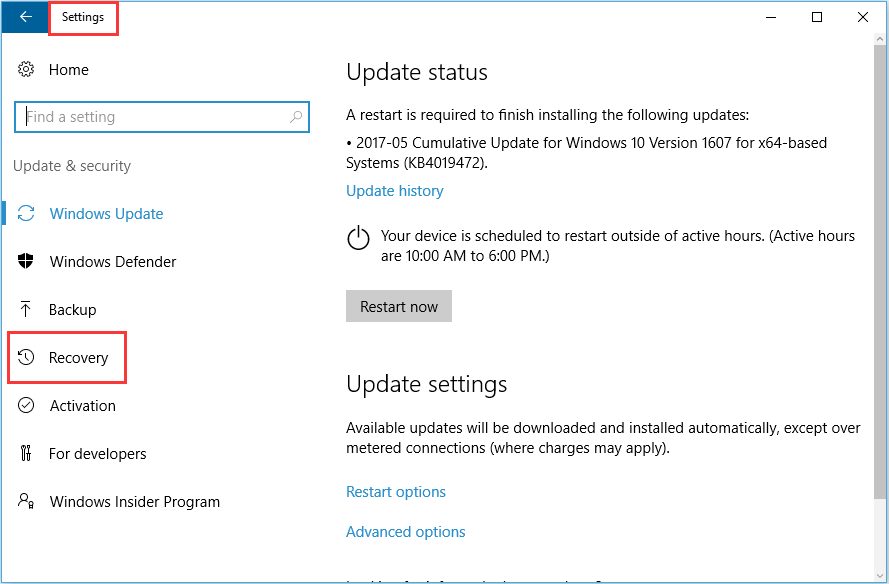
Task: Click the back arrow in title bar
Action: tap(25, 17)
